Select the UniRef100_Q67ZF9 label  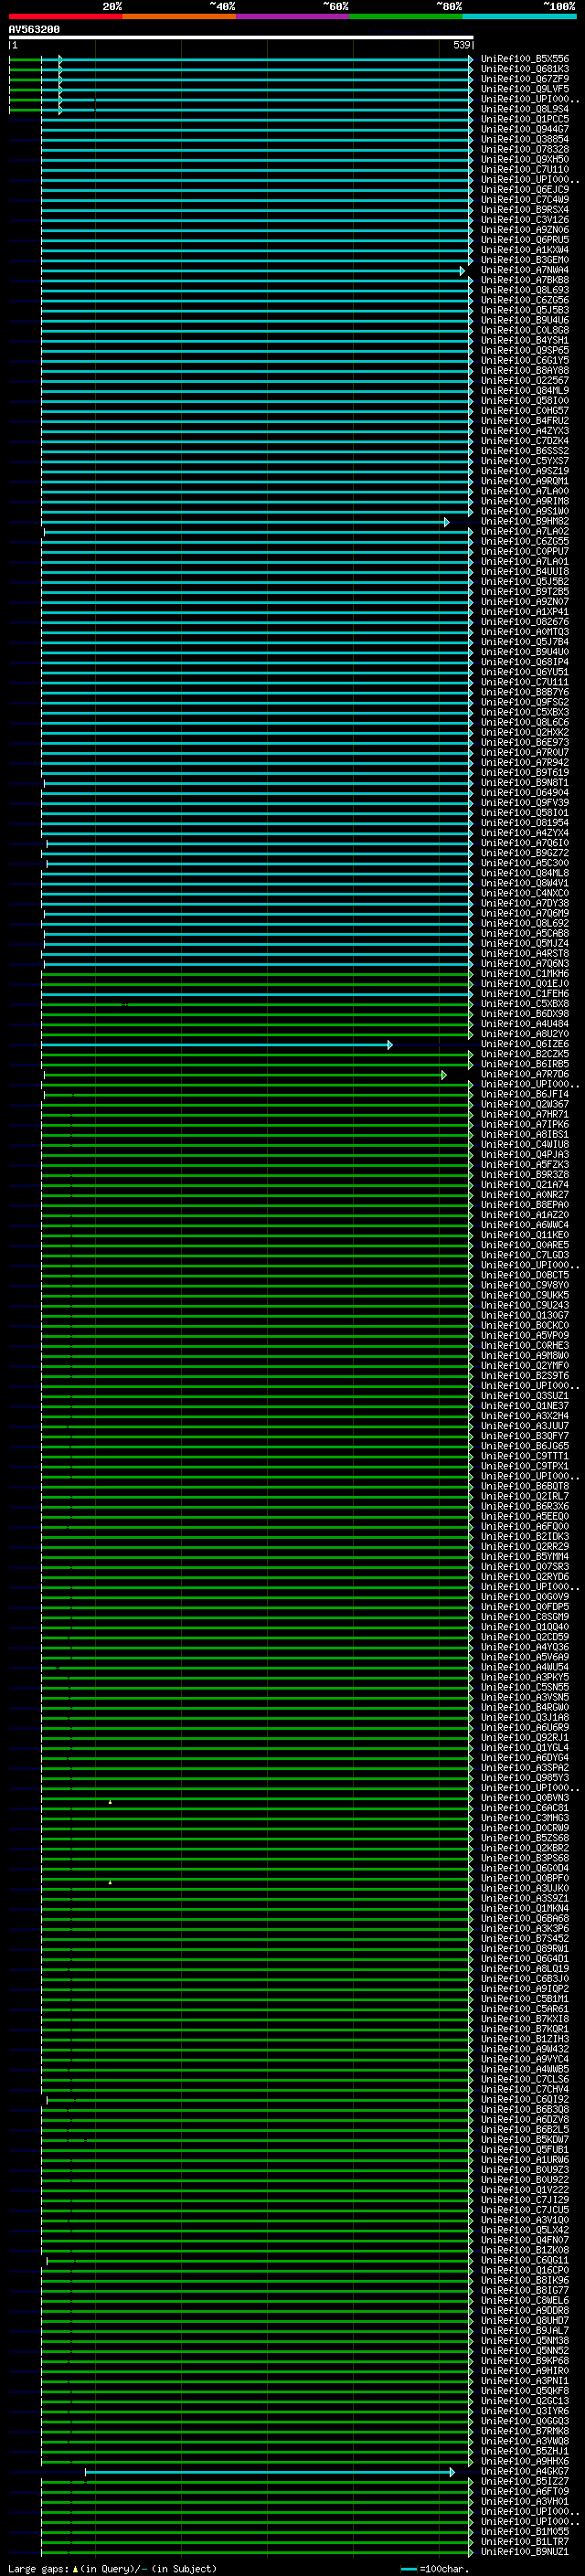point(524,79)
